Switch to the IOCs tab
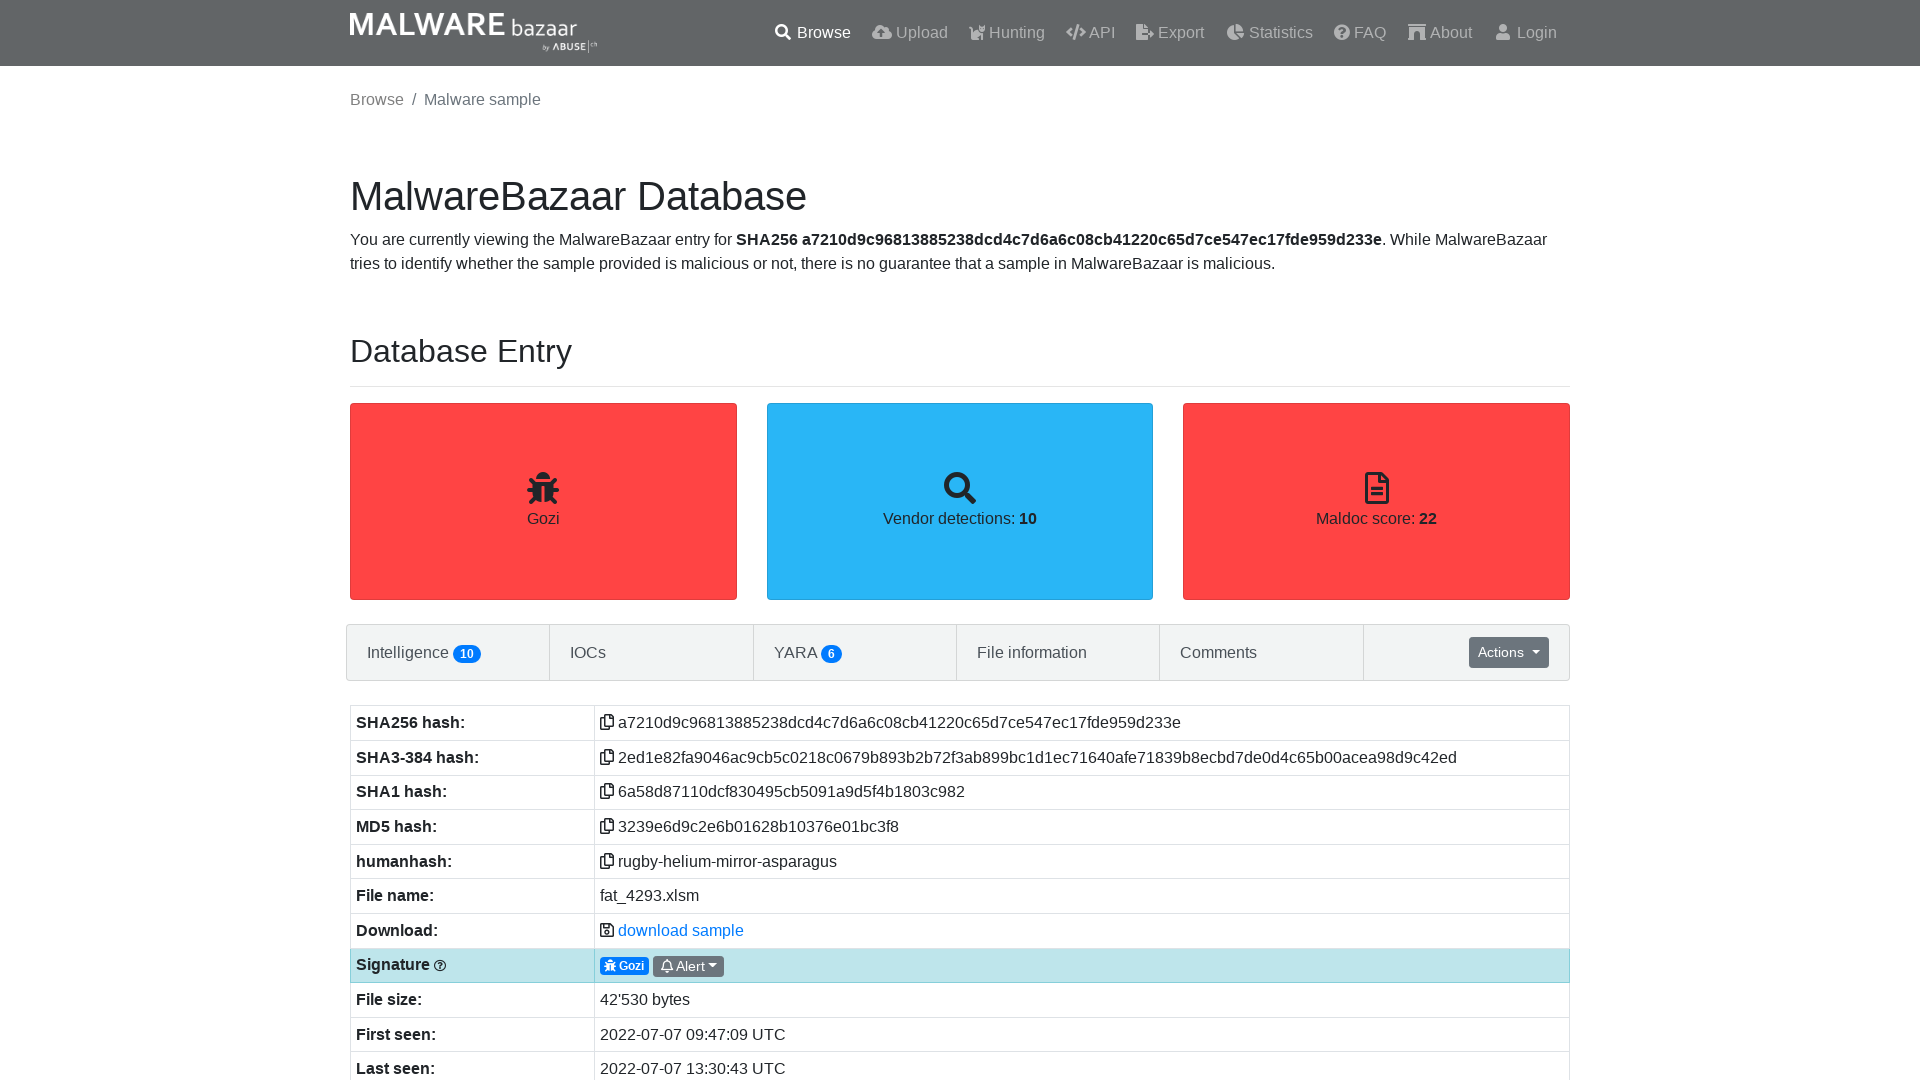 587,652
